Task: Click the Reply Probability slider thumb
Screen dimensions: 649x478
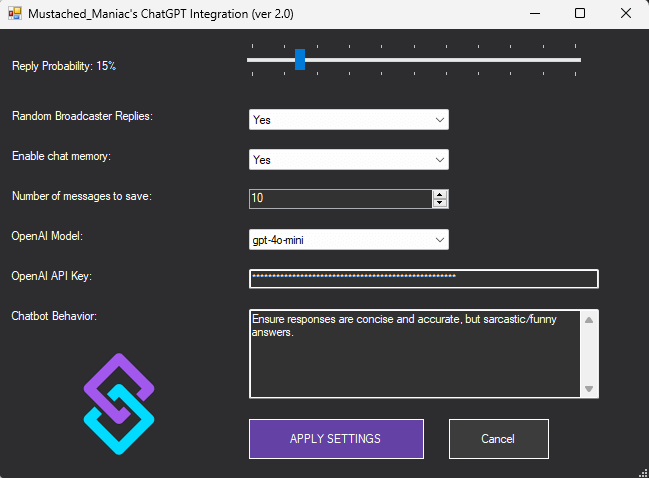Action: pos(300,60)
